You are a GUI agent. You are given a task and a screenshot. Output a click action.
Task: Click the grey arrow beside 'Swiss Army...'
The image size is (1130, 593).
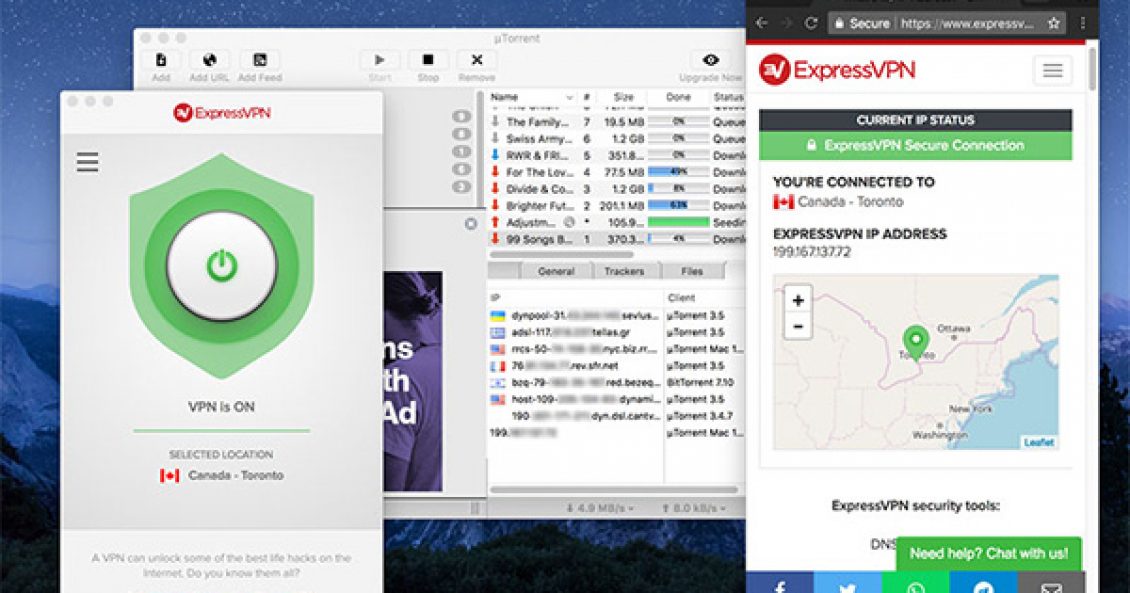(495, 139)
